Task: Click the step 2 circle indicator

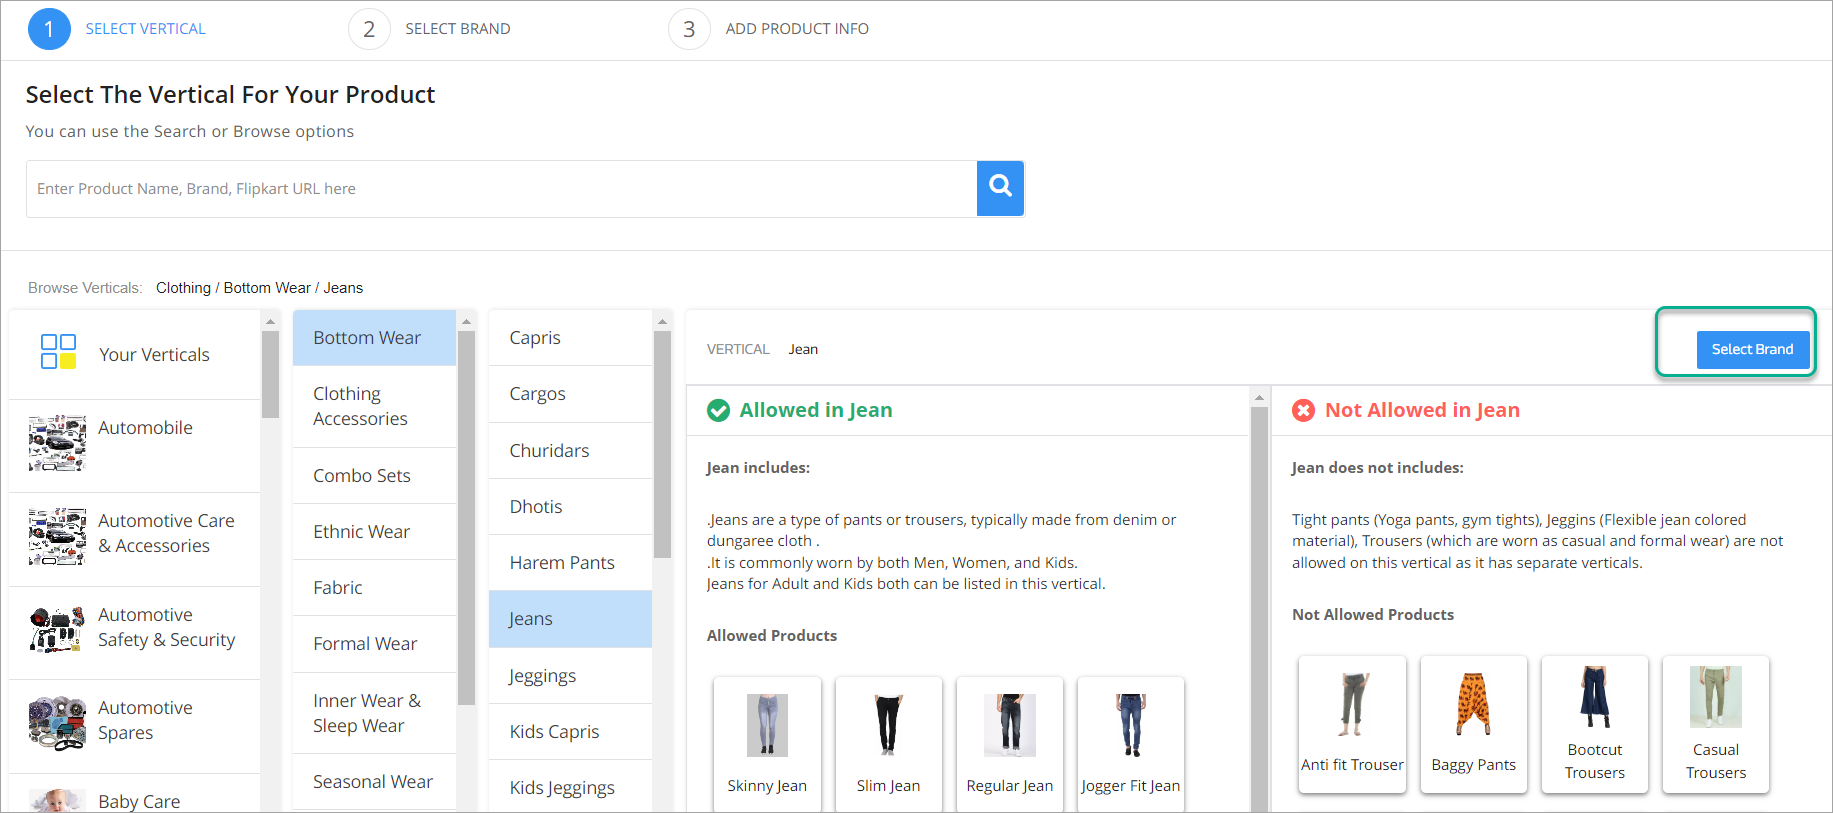Action: coord(369,29)
